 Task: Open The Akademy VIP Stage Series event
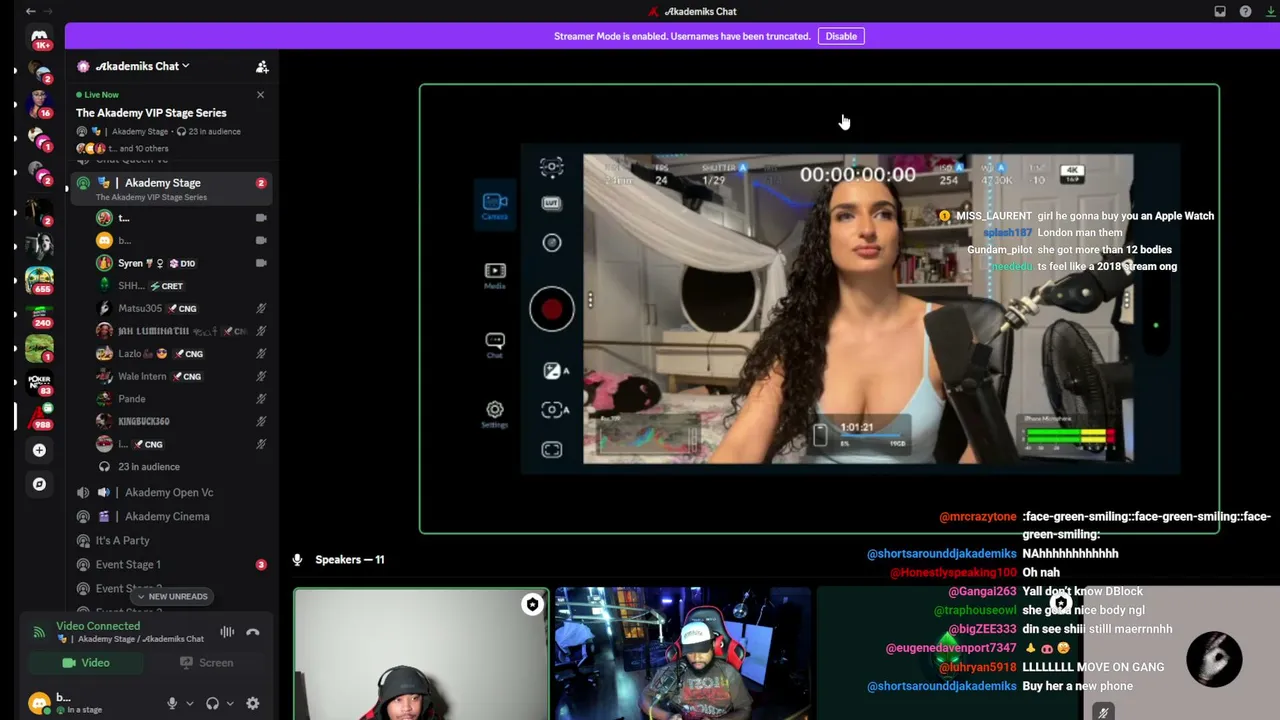tap(151, 113)
